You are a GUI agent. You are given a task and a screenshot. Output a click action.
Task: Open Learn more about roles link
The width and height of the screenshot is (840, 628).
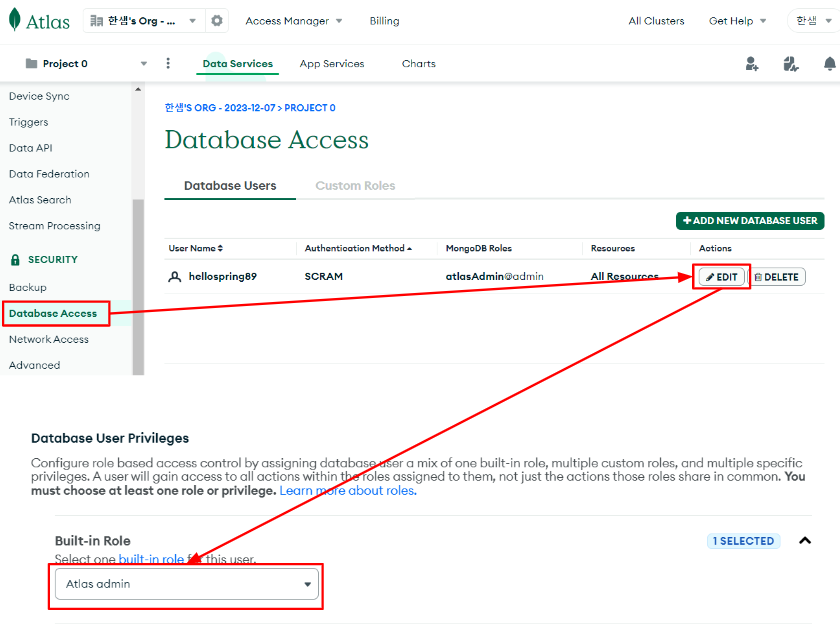tap(348, 491)
